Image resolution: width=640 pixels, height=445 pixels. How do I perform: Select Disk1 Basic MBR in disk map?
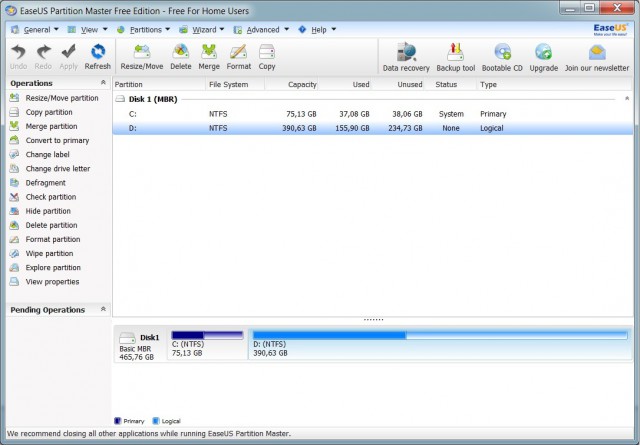(140, 345)
